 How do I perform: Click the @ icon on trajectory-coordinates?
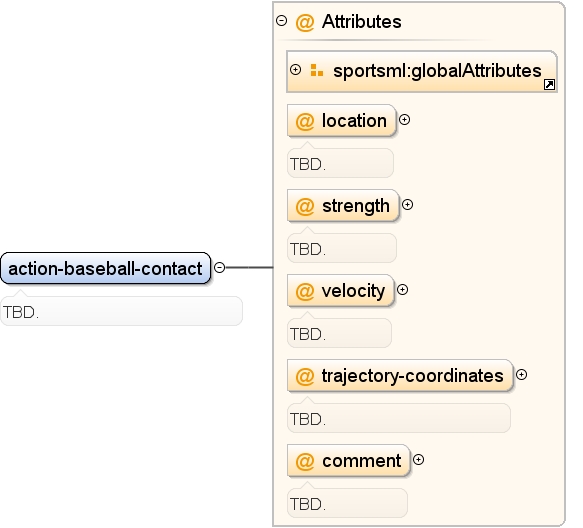click(x=305, y=376)
